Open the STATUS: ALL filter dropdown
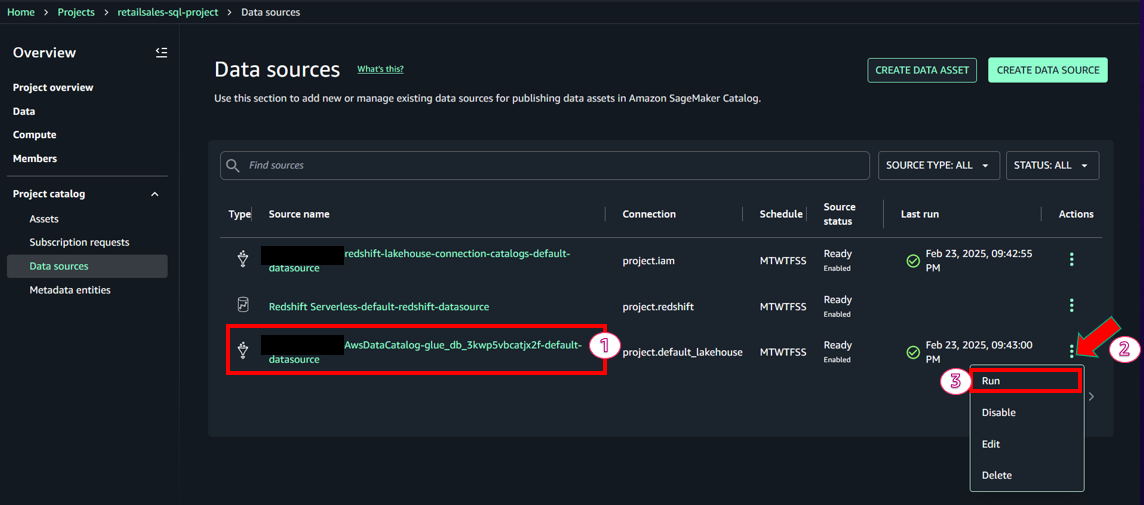The width and height of the screenshot is (1144, 505). 1052,166
